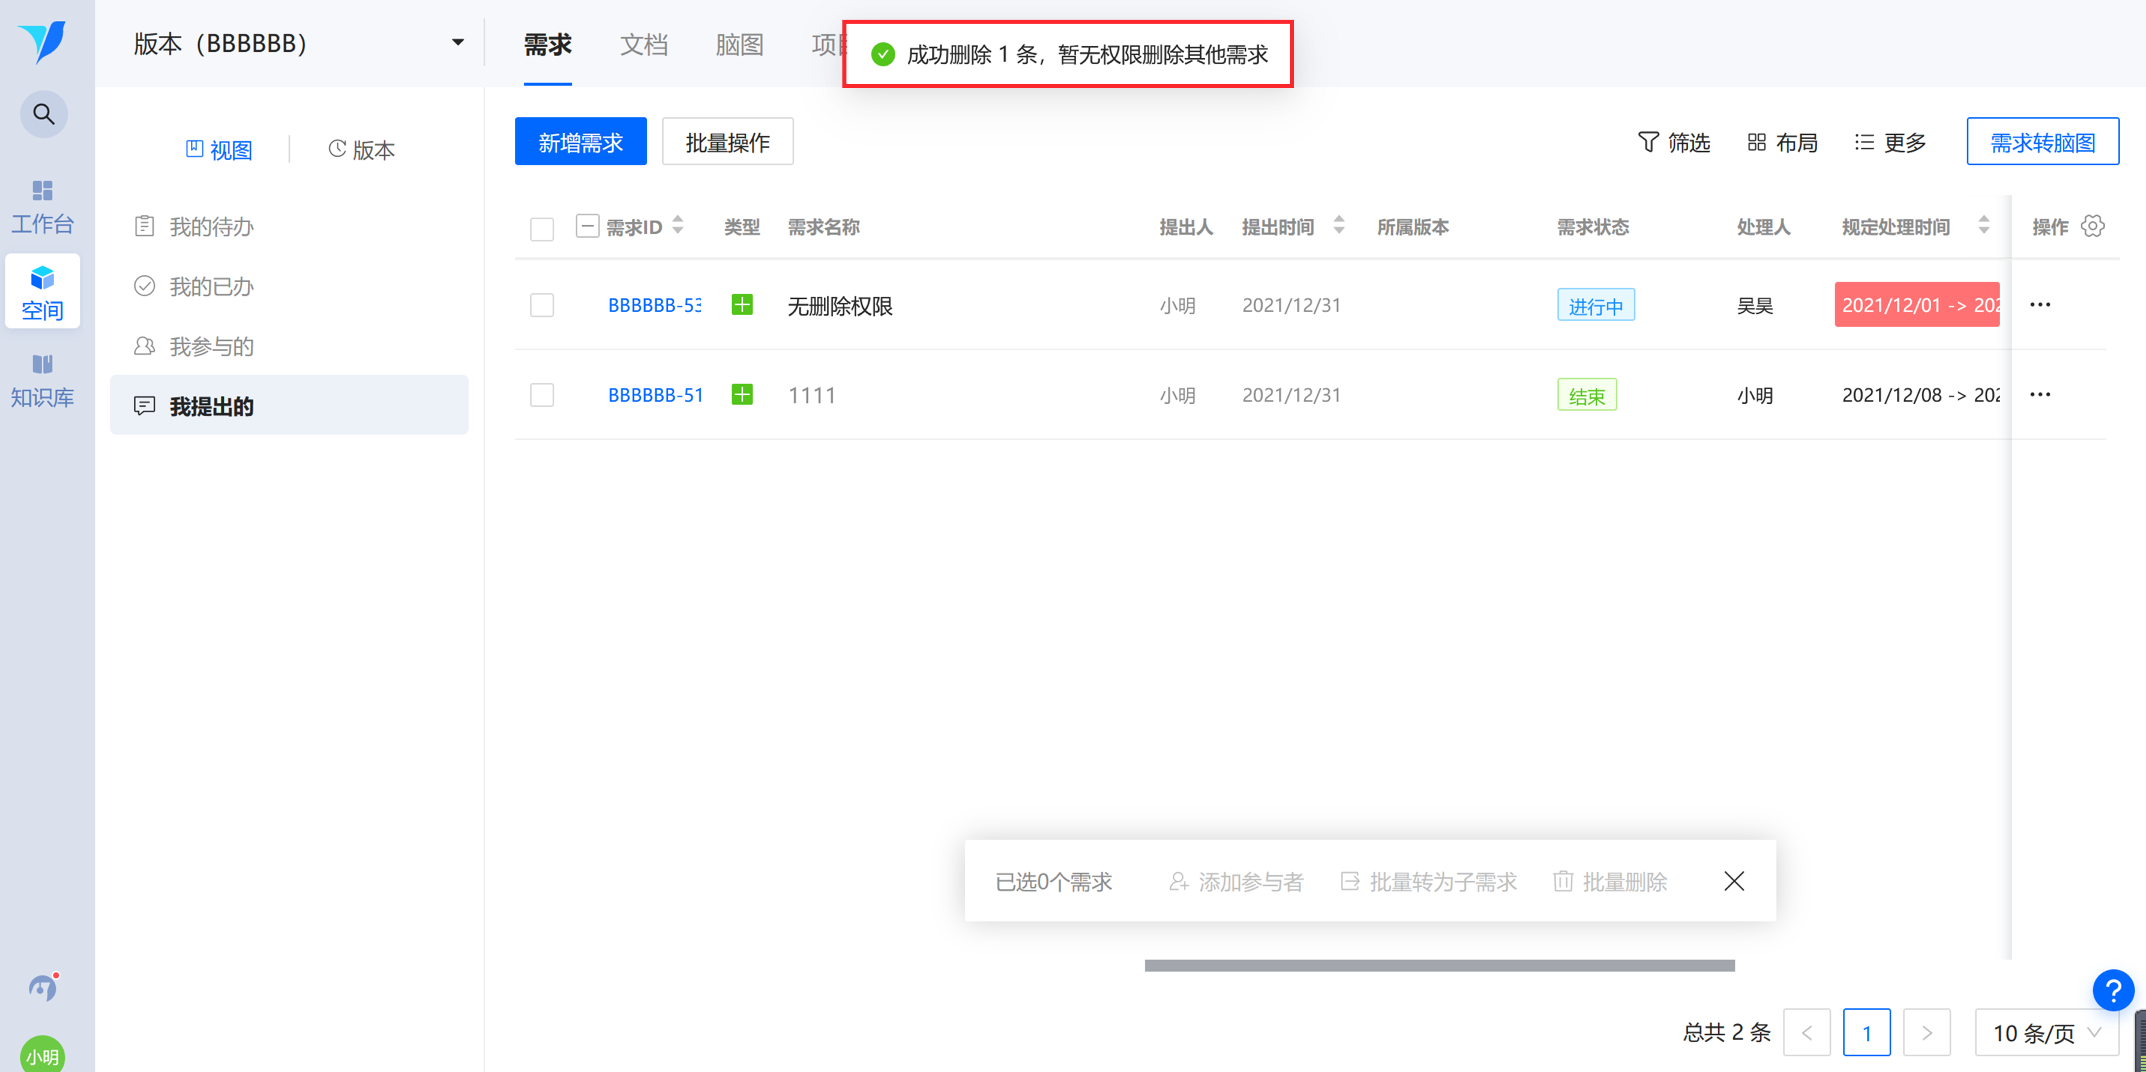This screenshot has height=1072, width=2146.
Task: Click the column settings gear icon
Action: tap(2092, 226)
